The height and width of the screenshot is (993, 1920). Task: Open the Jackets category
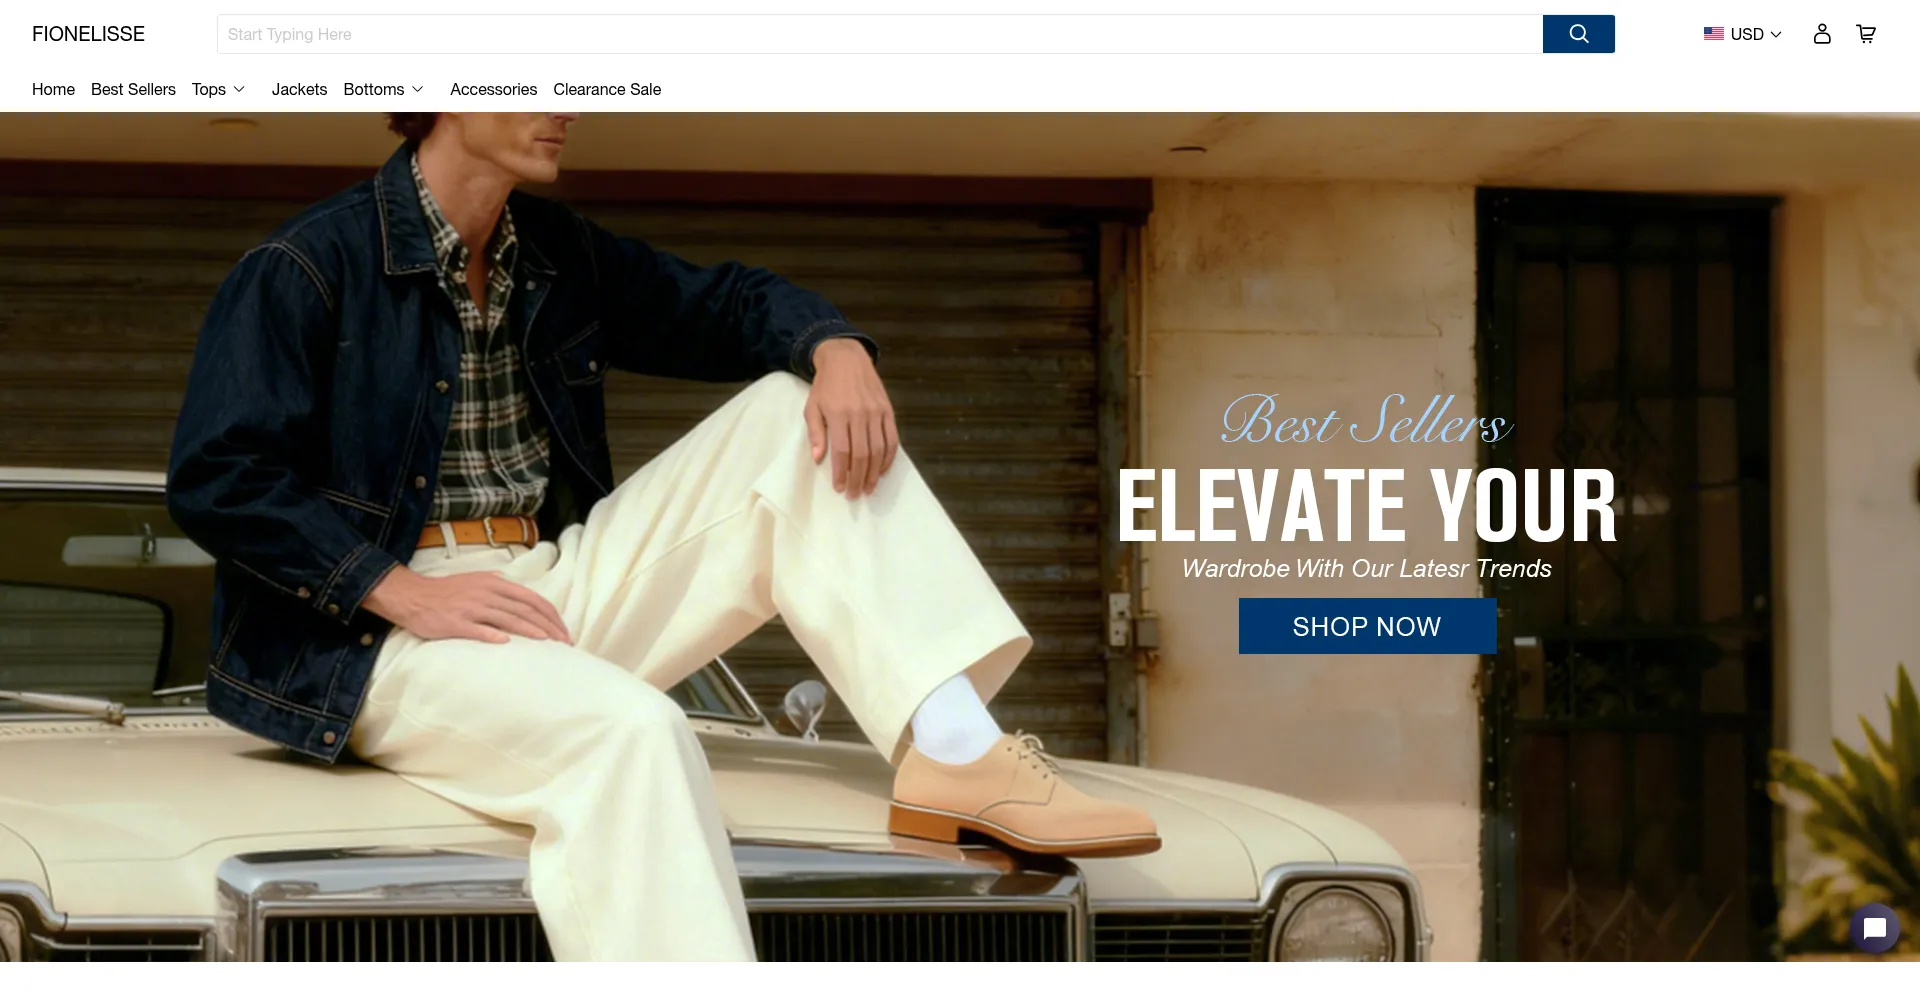pyautogui.click(x=299, y=89)
